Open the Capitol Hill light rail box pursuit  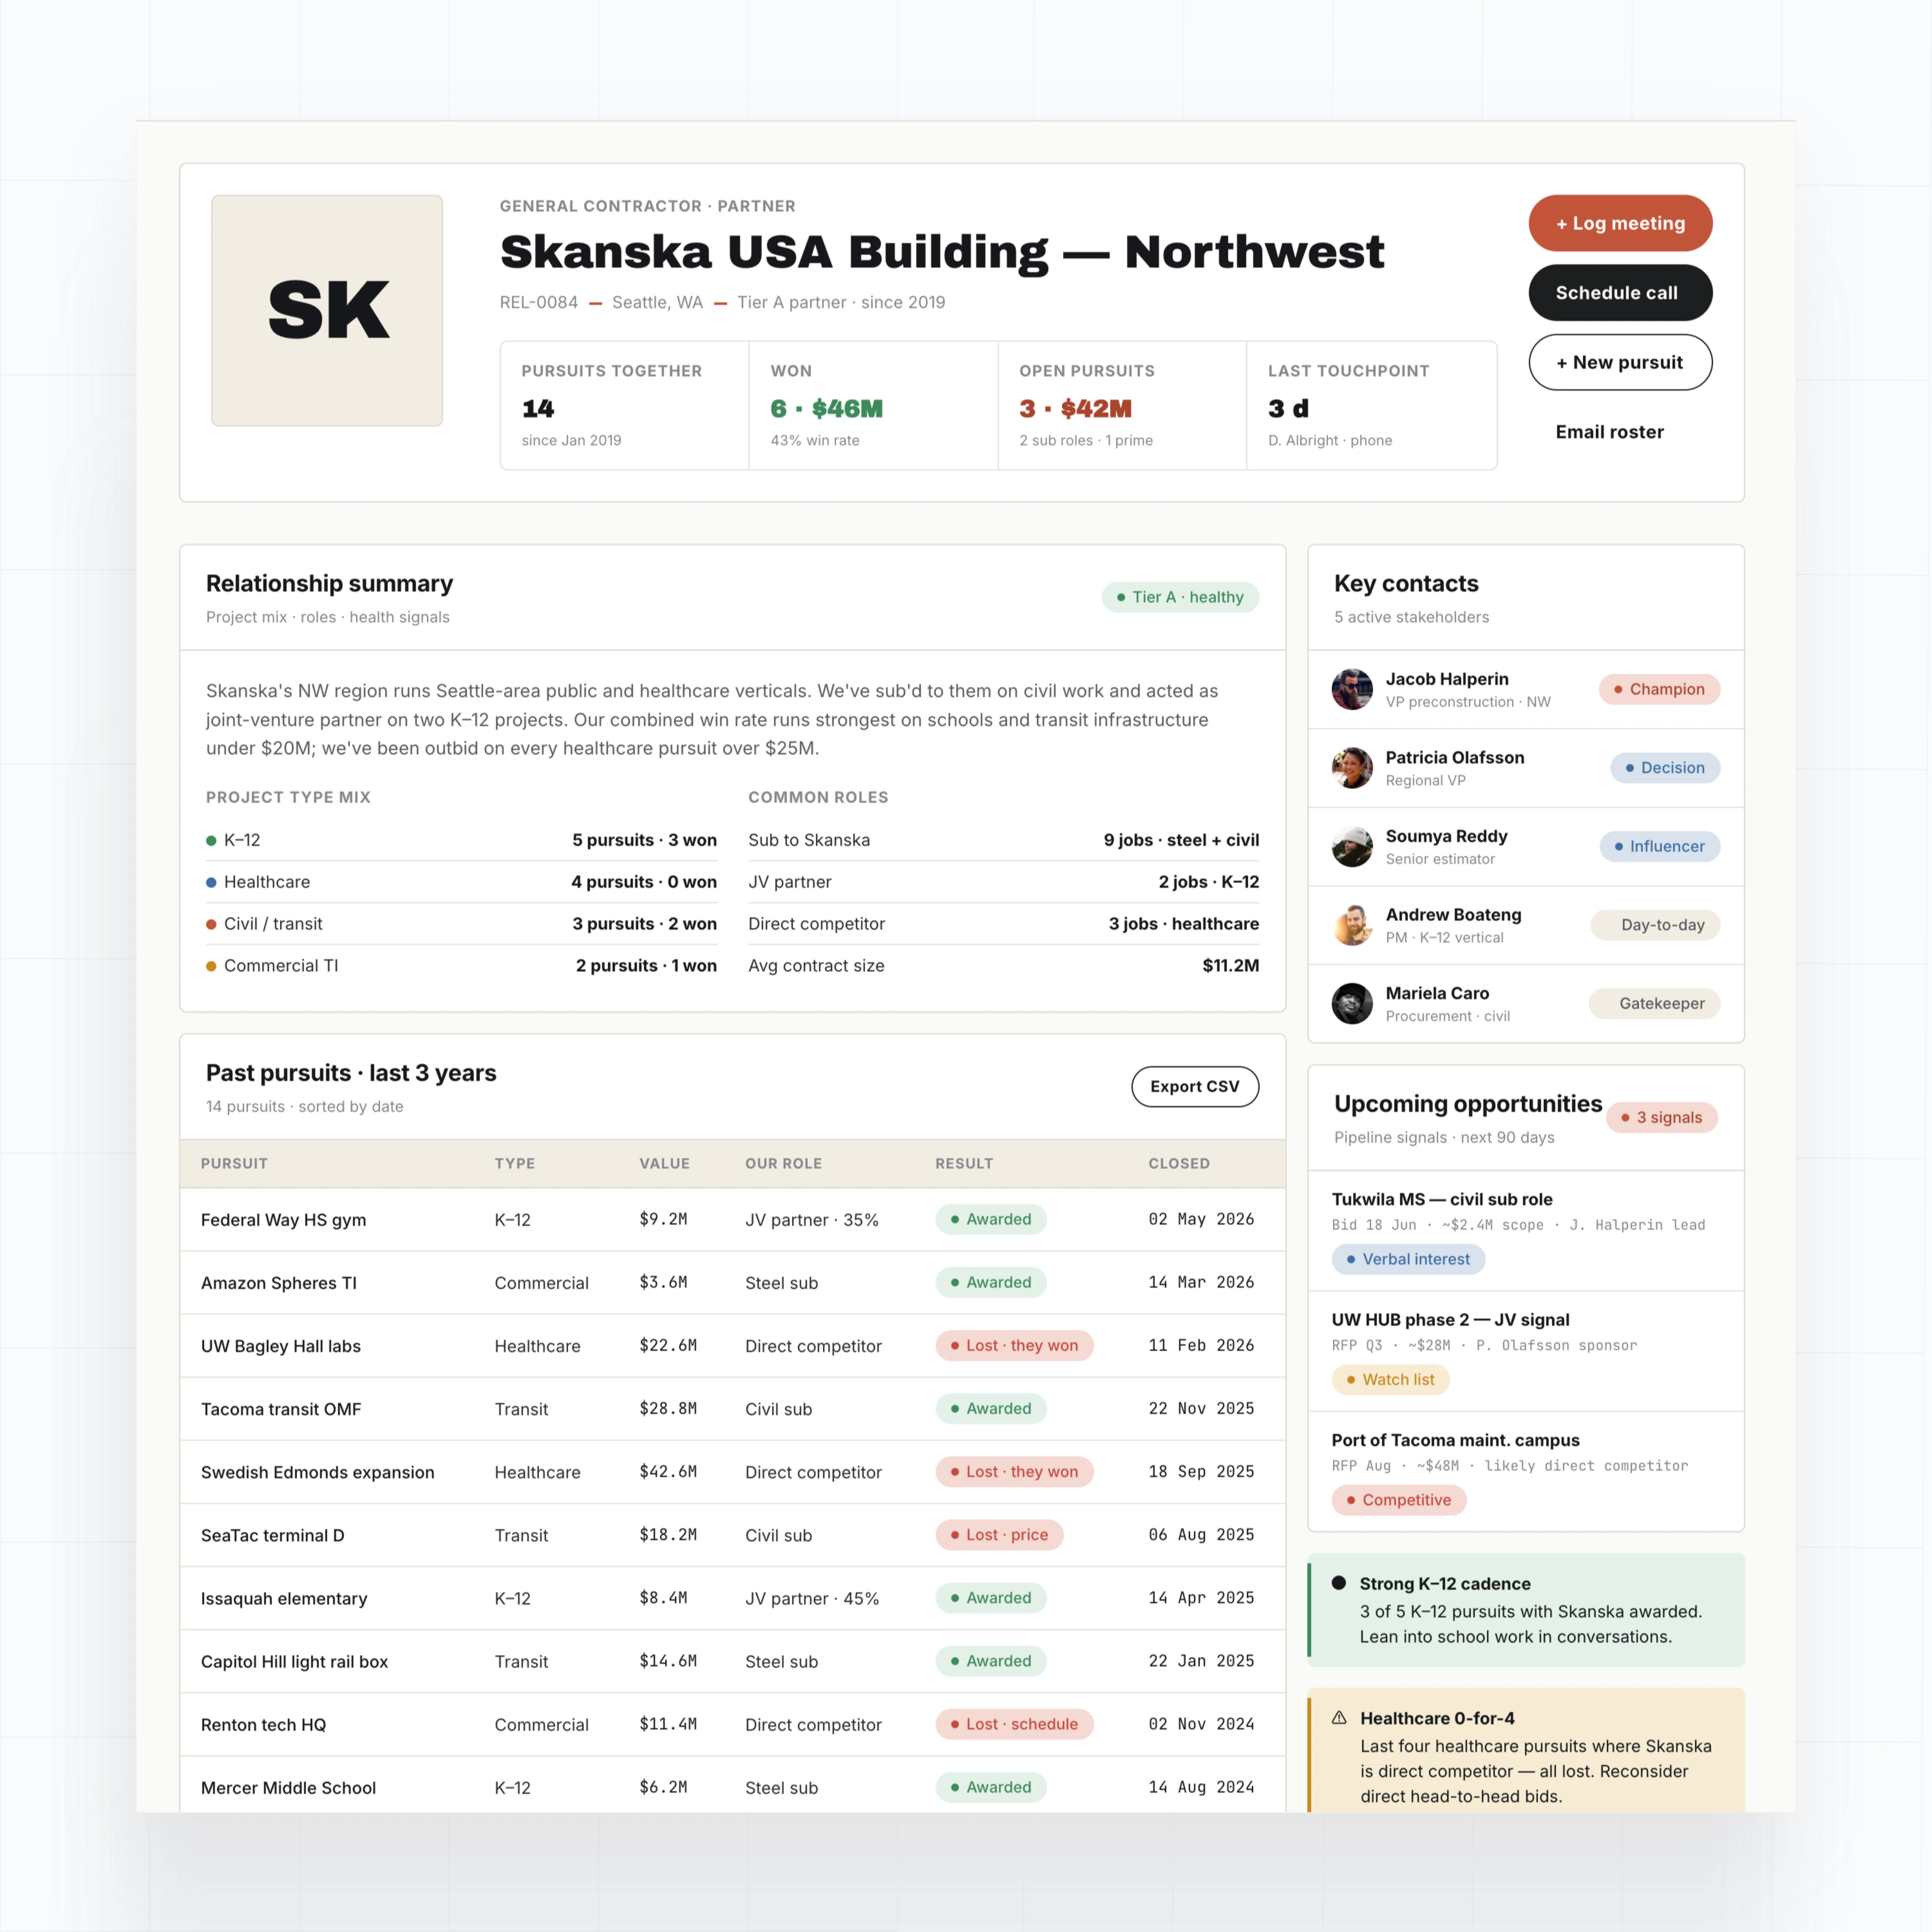pyautogui.click(x=733, y=1661)
